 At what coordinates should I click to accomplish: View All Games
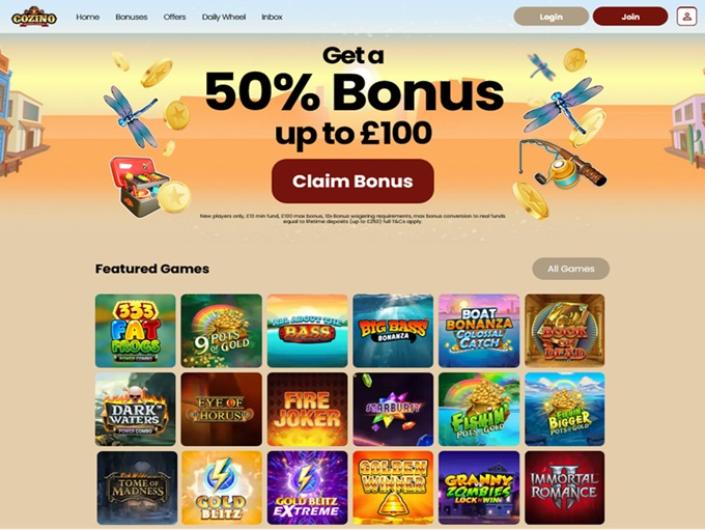(571, 269)
